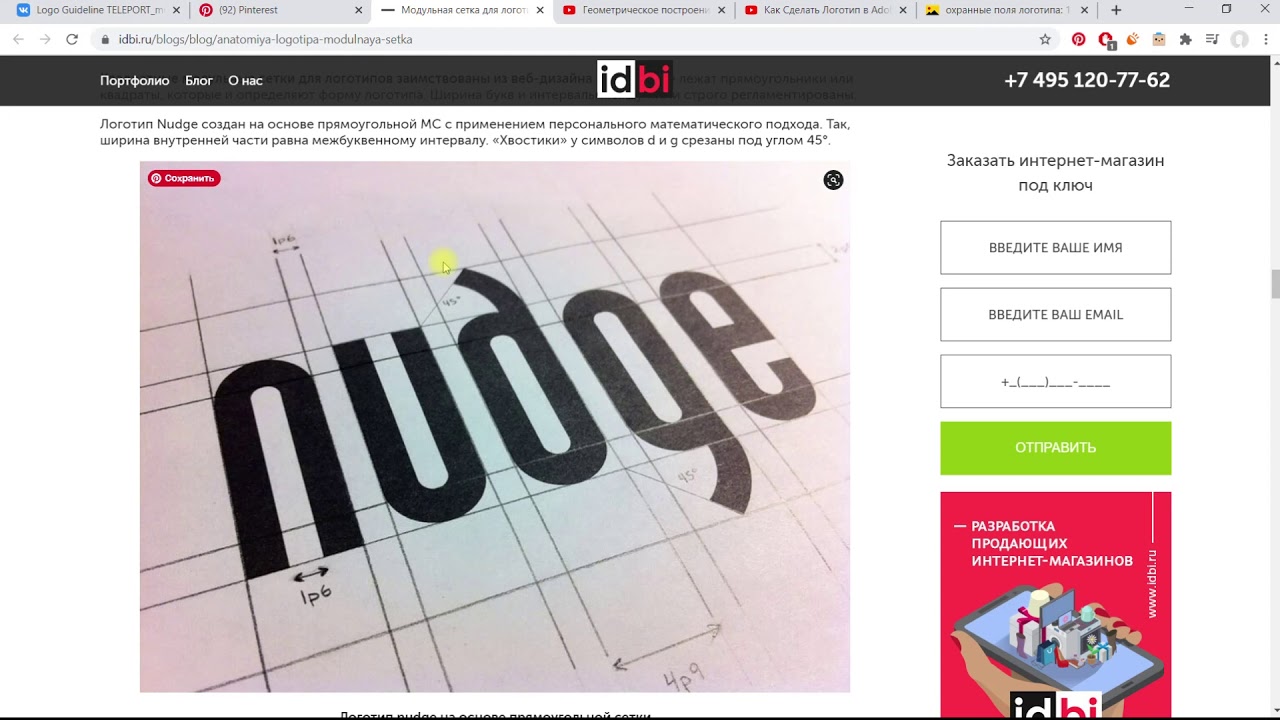View site security lock info
This screenshot has width=1280, height=720.
click(x=105, y=39)
